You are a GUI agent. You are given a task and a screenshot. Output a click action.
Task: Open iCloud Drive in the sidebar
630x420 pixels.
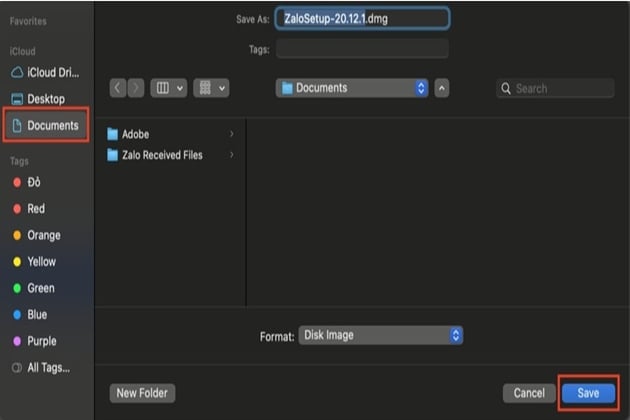coord(45,72)
